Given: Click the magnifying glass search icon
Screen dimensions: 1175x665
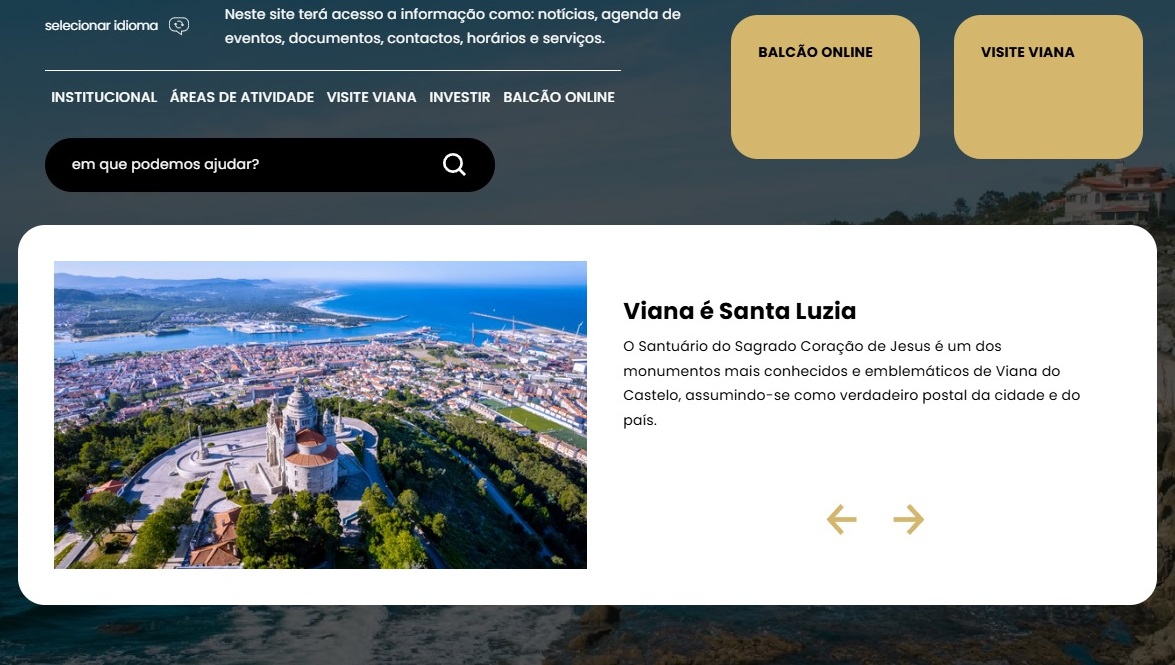Looking at the screenshot, I should [454, 164].
